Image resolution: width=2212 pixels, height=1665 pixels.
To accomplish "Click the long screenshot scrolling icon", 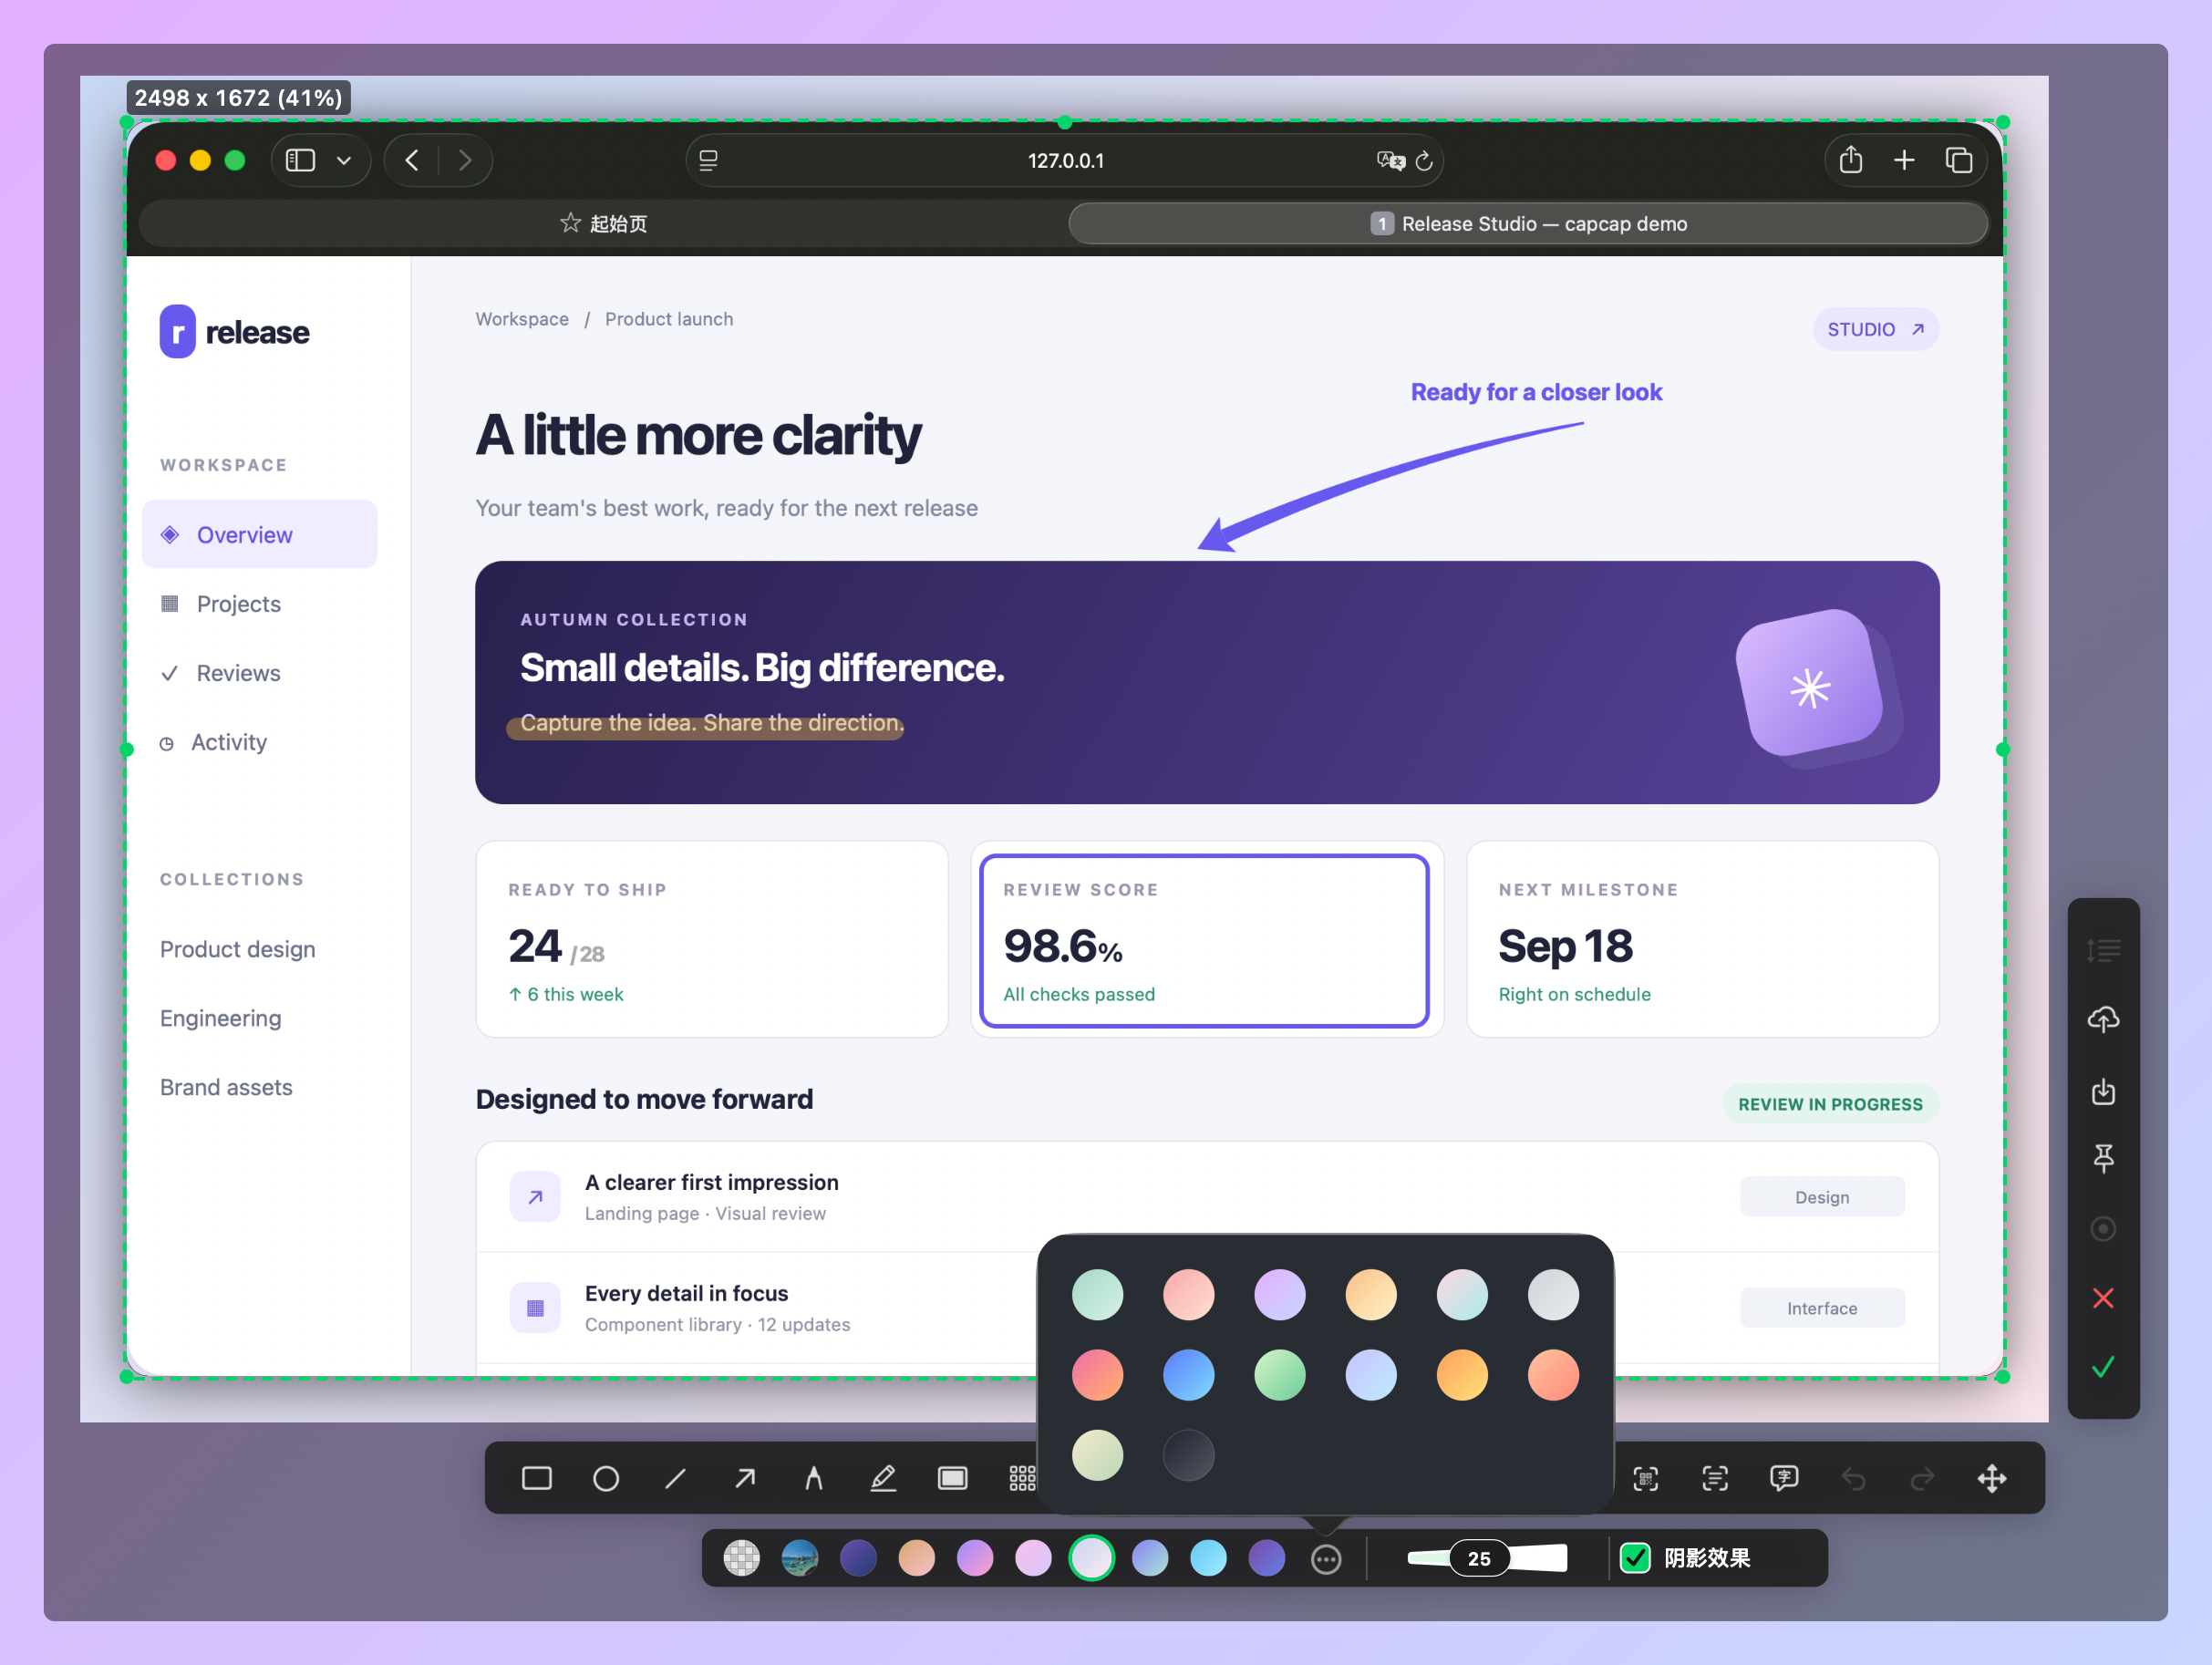I will pos(2103,950).
